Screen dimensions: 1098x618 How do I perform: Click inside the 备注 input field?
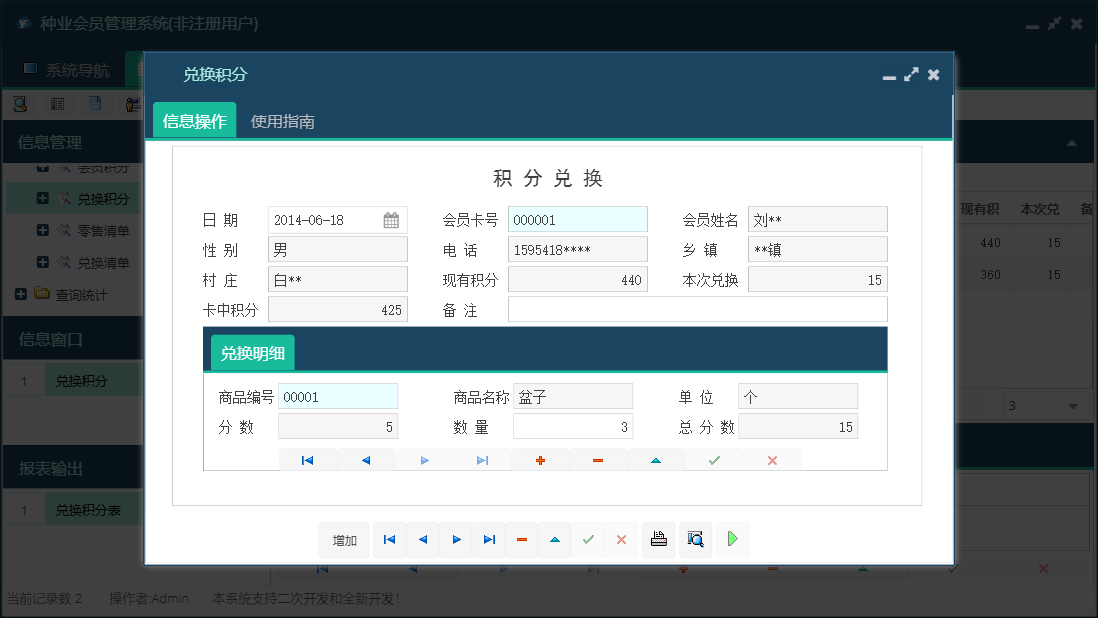click(x=697, y=309)
